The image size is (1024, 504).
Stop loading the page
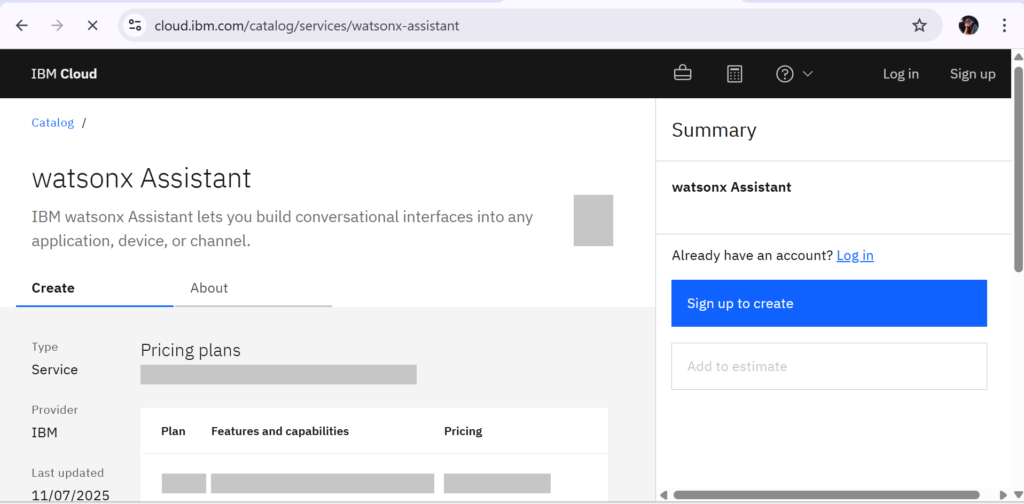pyautogui.click(x=92, y=25)
